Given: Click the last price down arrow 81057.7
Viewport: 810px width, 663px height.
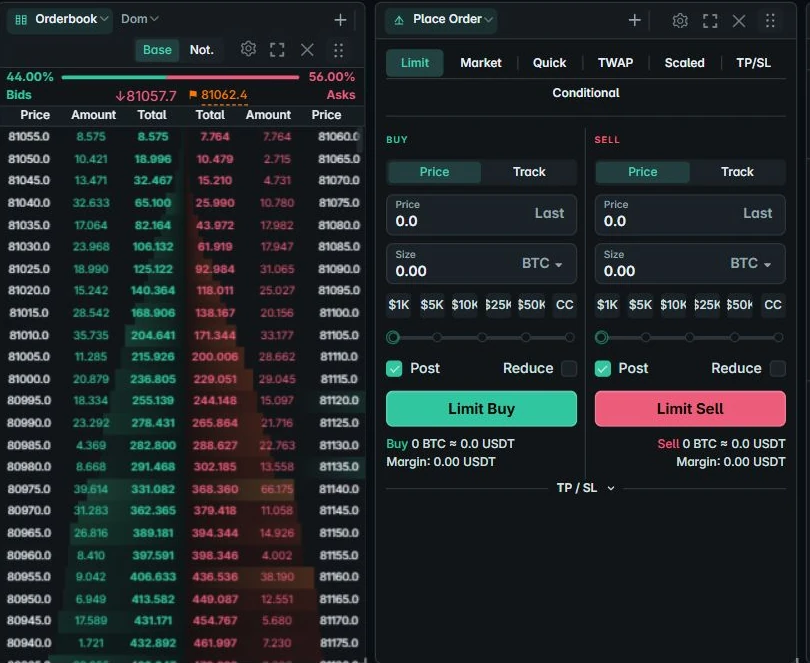Looking at the screenshot, I should pyautogui.click(x=146, y=96).
